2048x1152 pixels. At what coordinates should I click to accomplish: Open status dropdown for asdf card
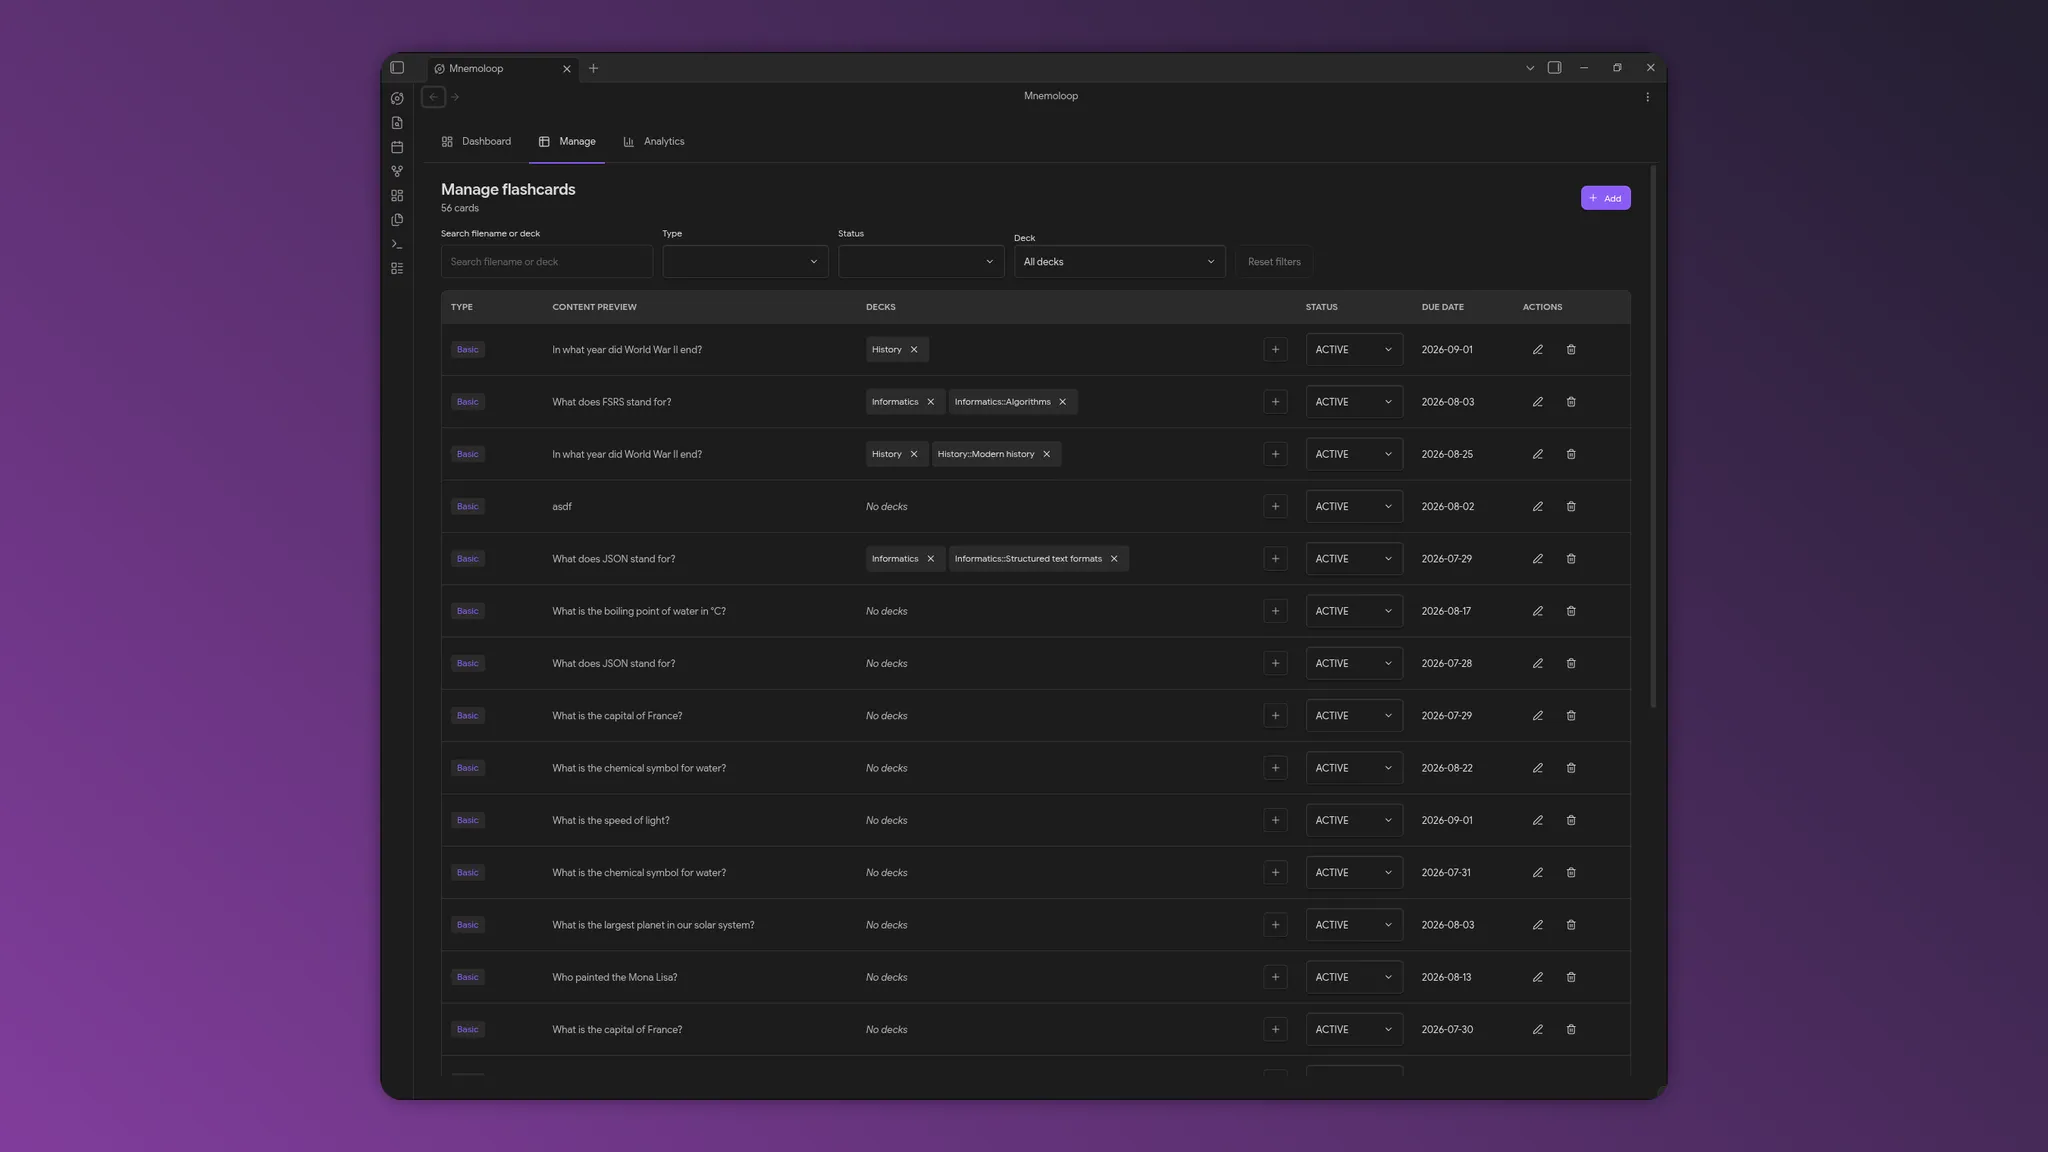(x=1354, y=507)
